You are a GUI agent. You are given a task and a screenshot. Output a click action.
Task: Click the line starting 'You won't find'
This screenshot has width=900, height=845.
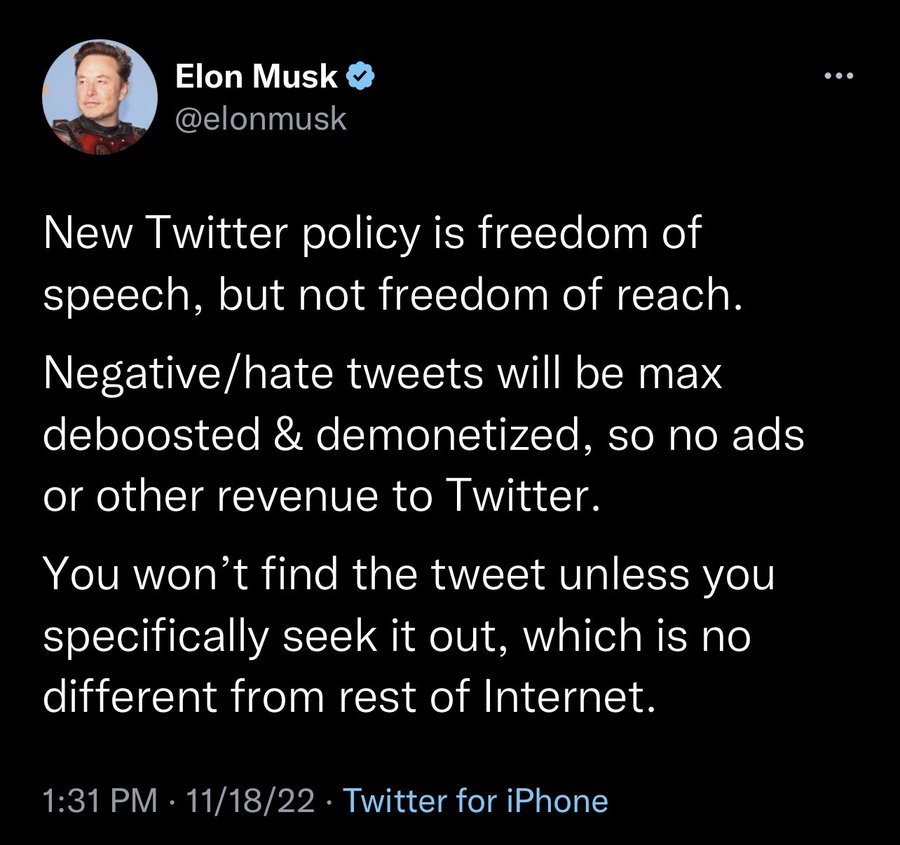point(409,576)
